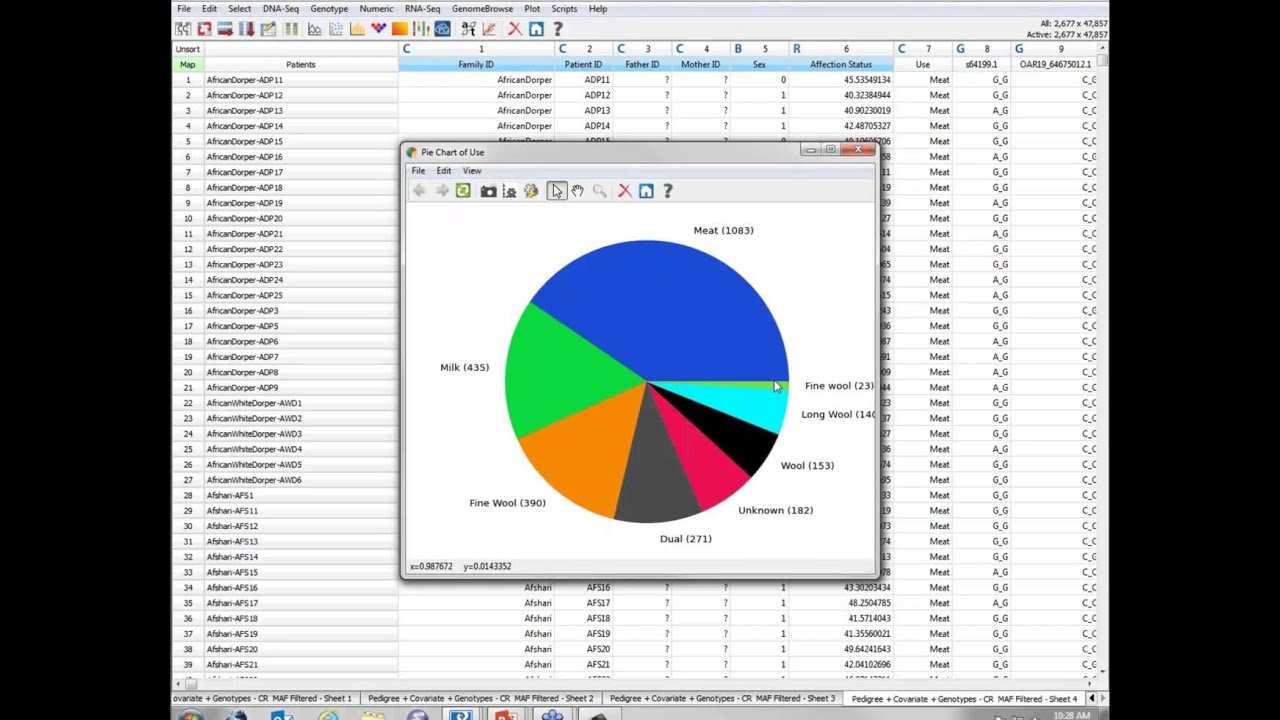The width and height of the screenshot is (1280, 720).
Task: Click the red lines chart icon in main toolbar
Action: tap(489, 29)
